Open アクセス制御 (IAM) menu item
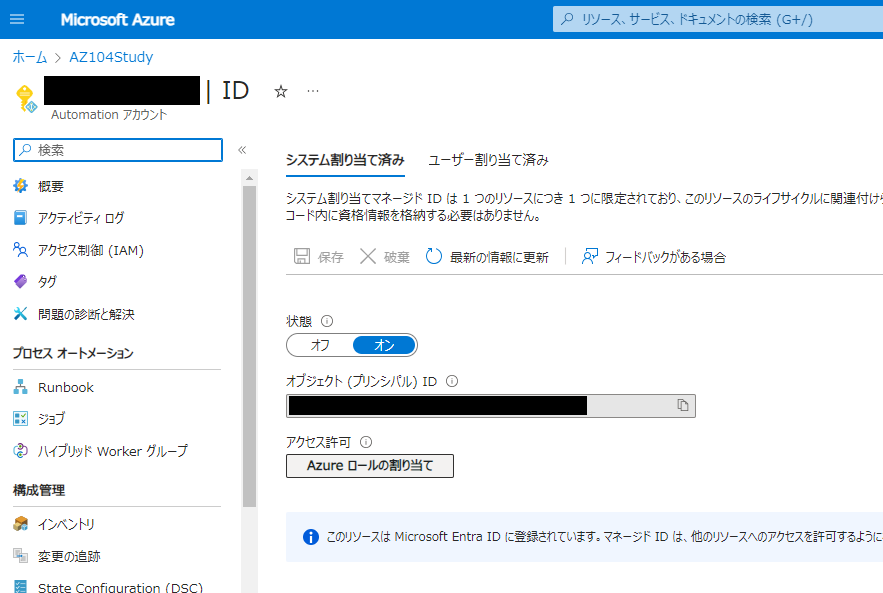The image size is (883, 593). click(91, 250)
